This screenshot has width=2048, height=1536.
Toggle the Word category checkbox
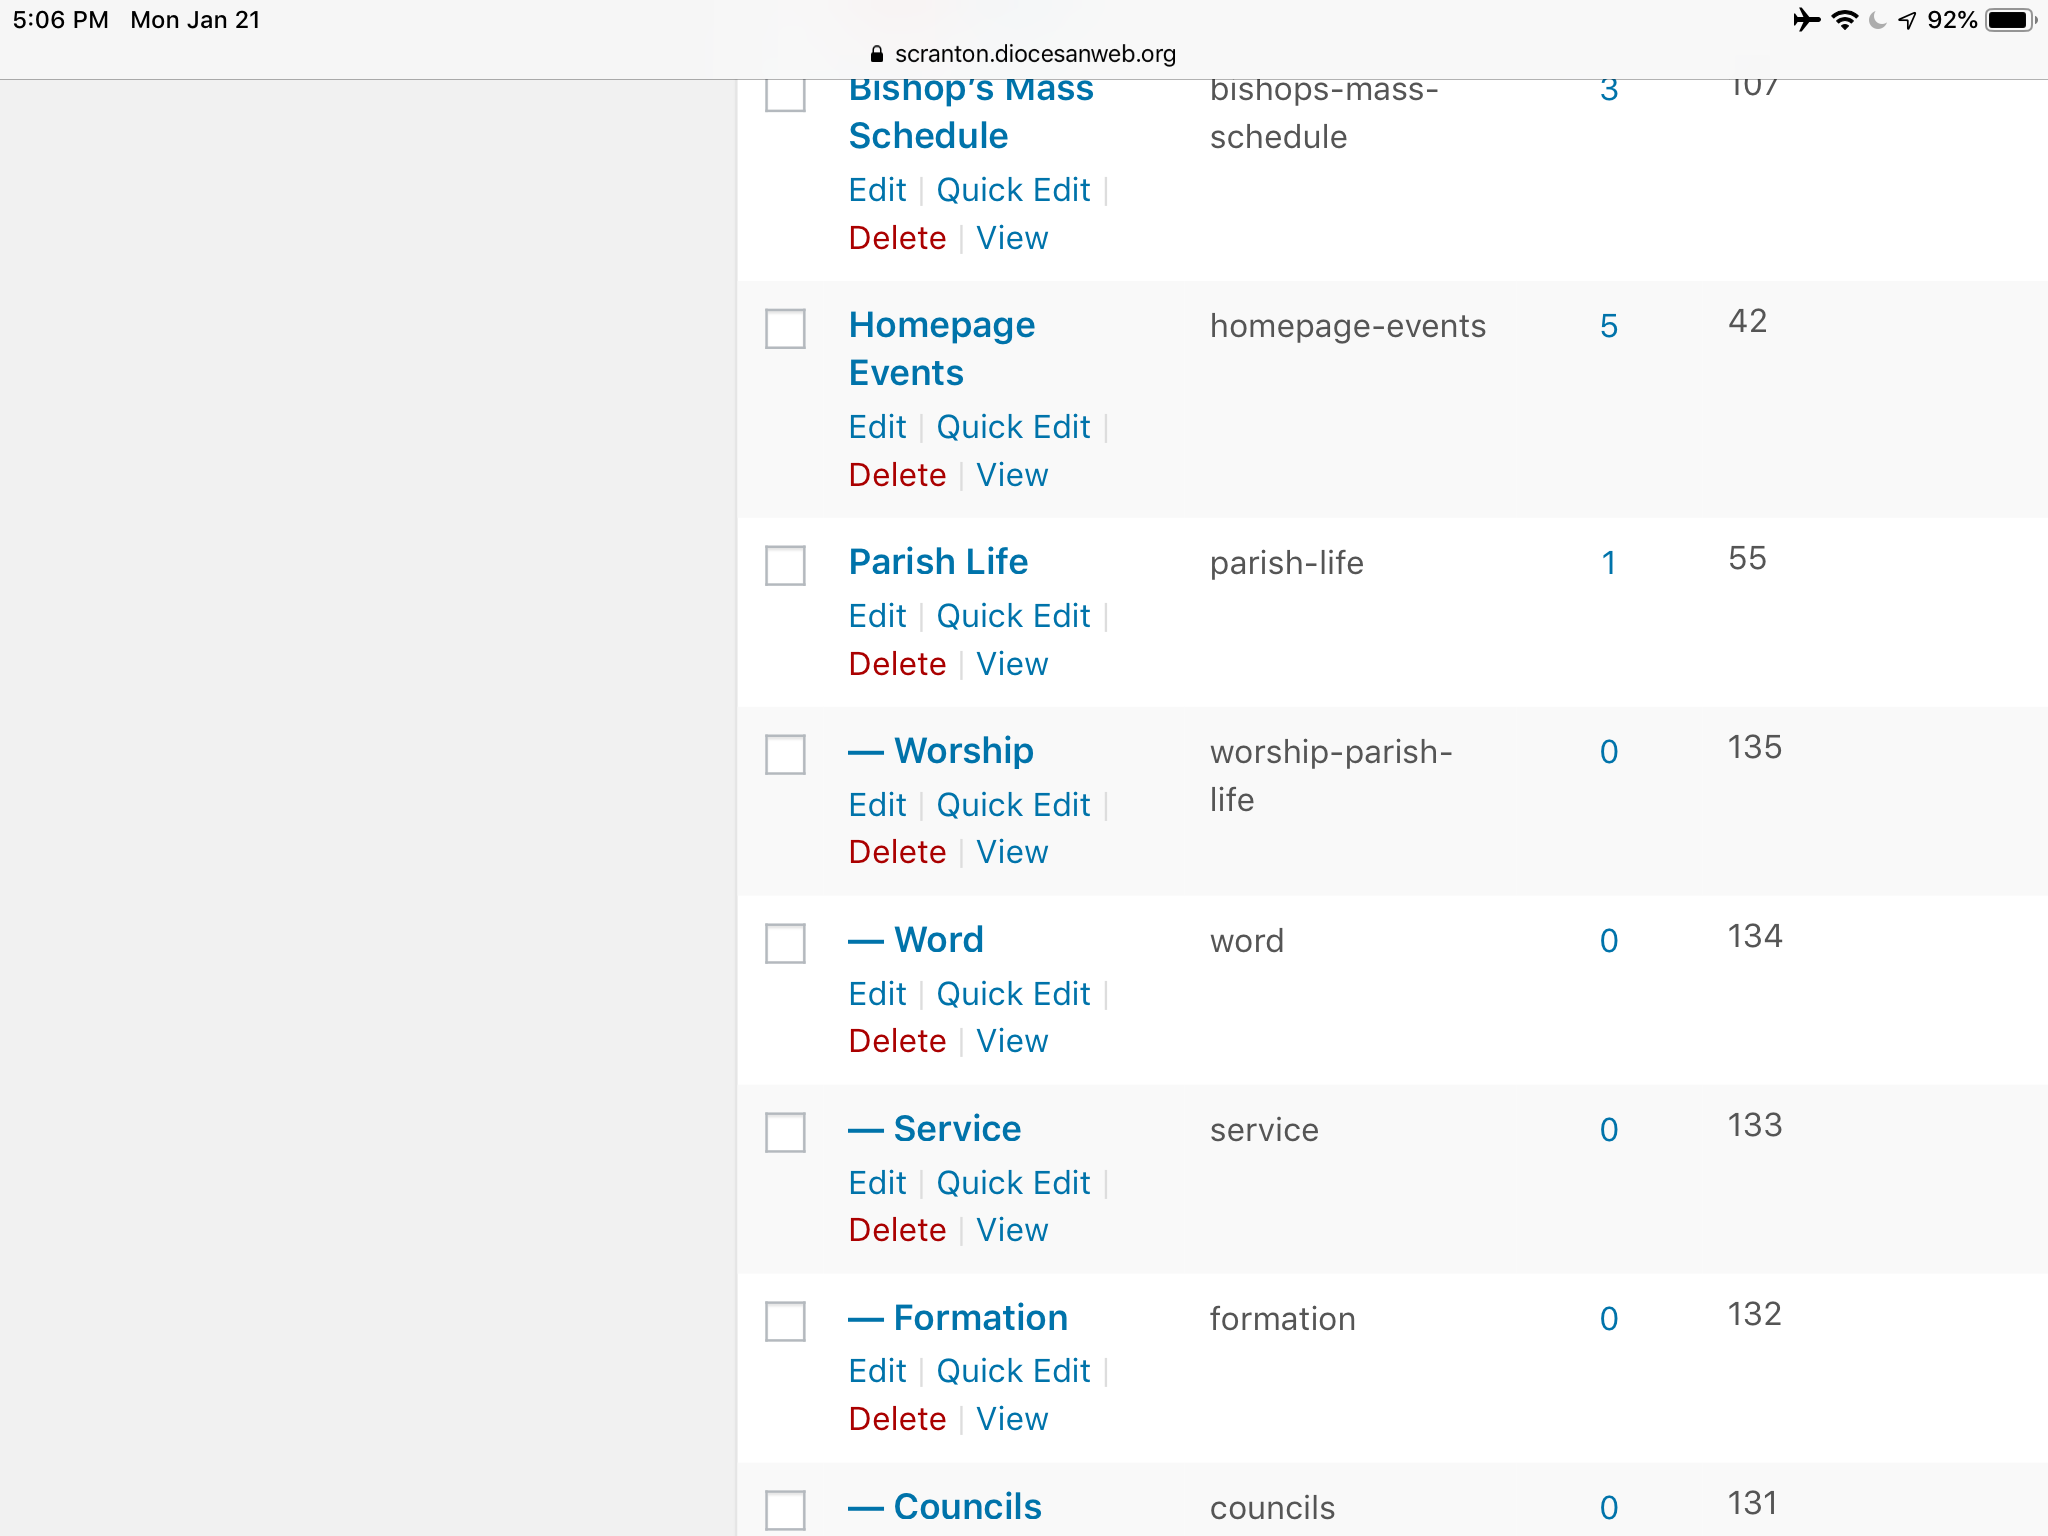[785, 944]
